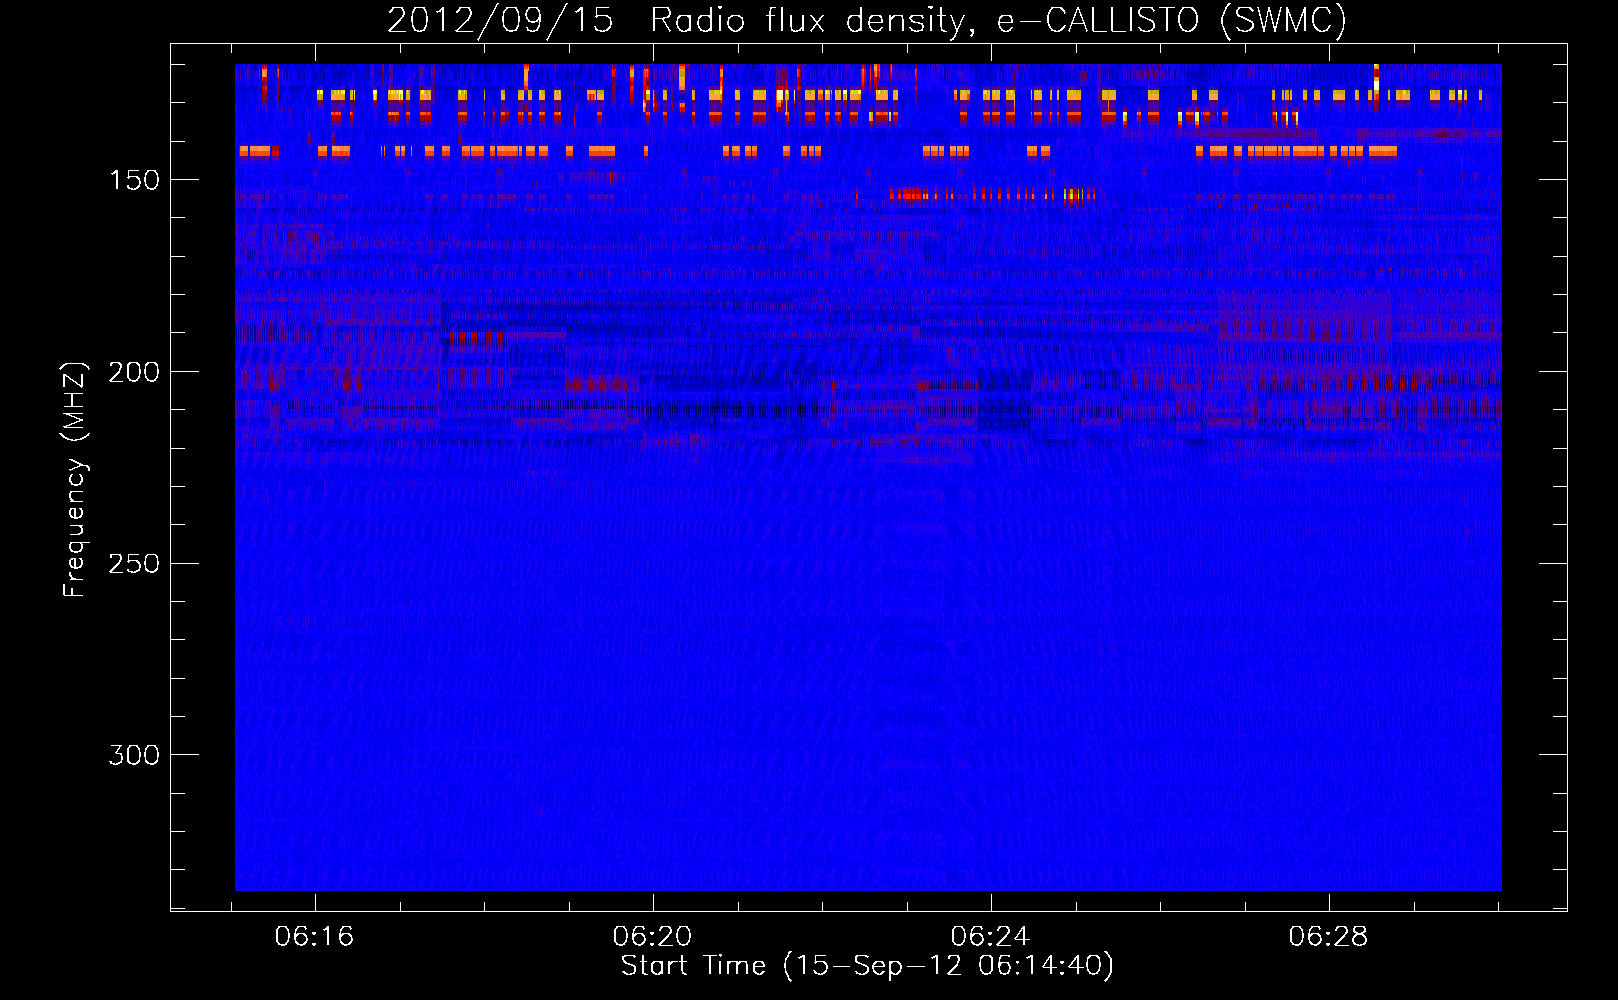
Task: Click the 250 frequency tick label
Action: 134,564
